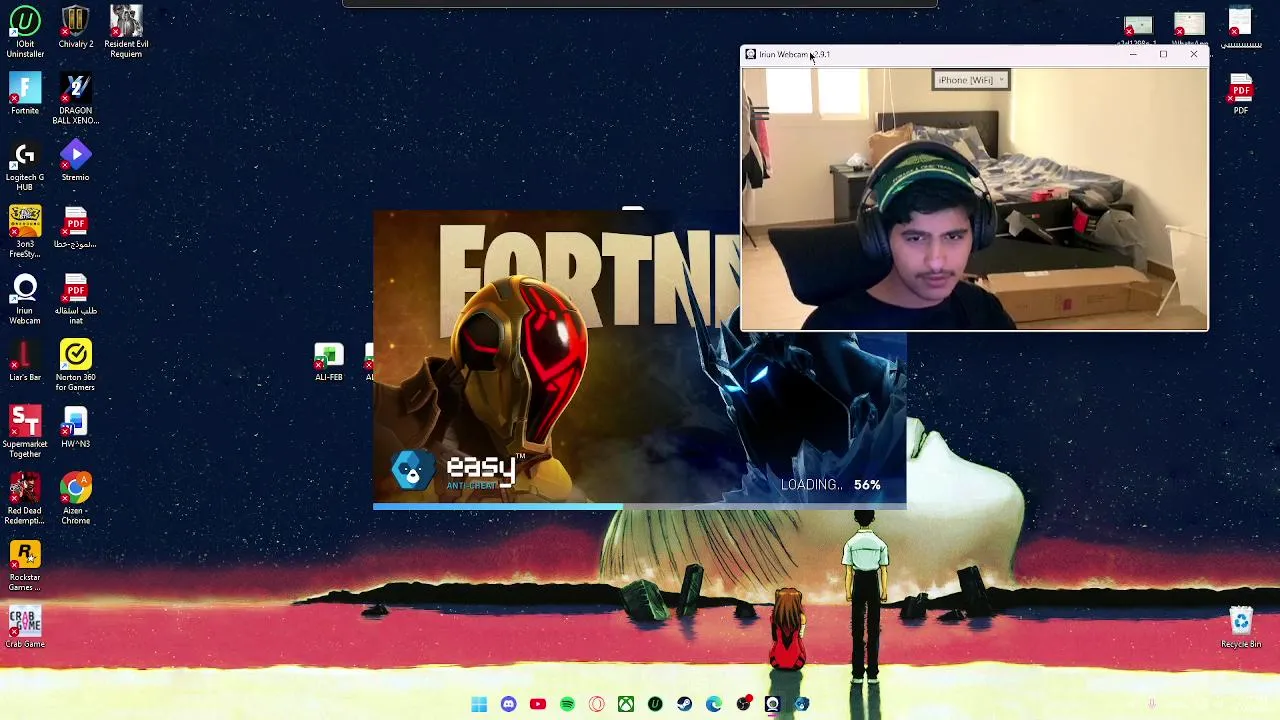Expand the iPhone (WiFi) camera source dropdown
The height and width of the screenshot is (720, 1280).
(970, 80)
